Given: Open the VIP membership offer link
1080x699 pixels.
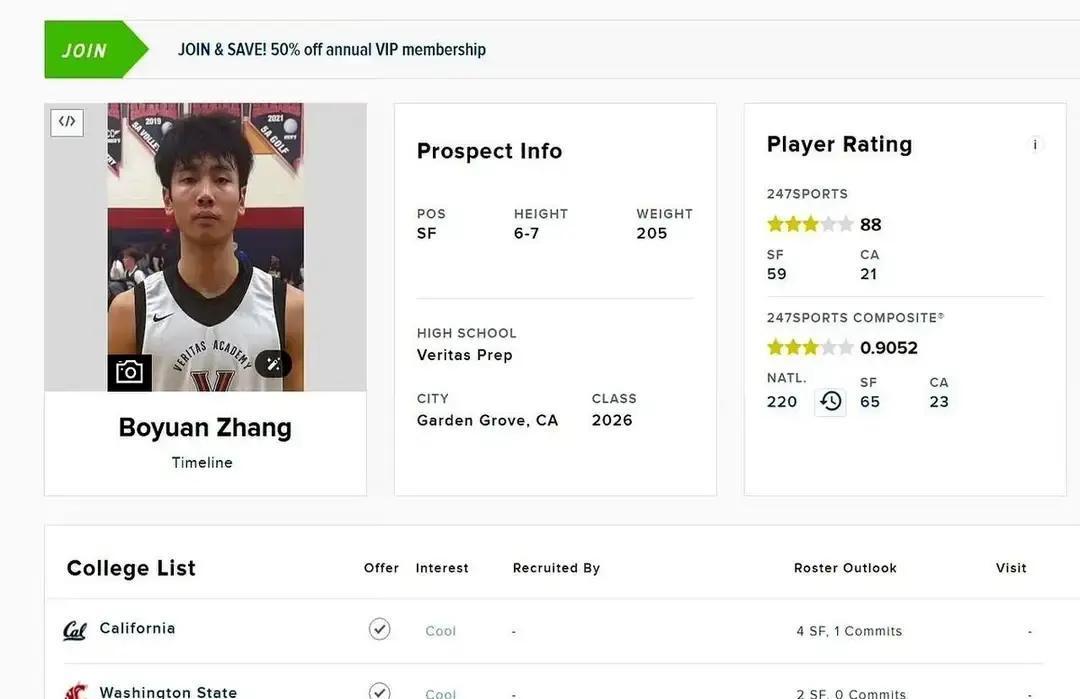Looking at the screenshot, I should point(331,49).
